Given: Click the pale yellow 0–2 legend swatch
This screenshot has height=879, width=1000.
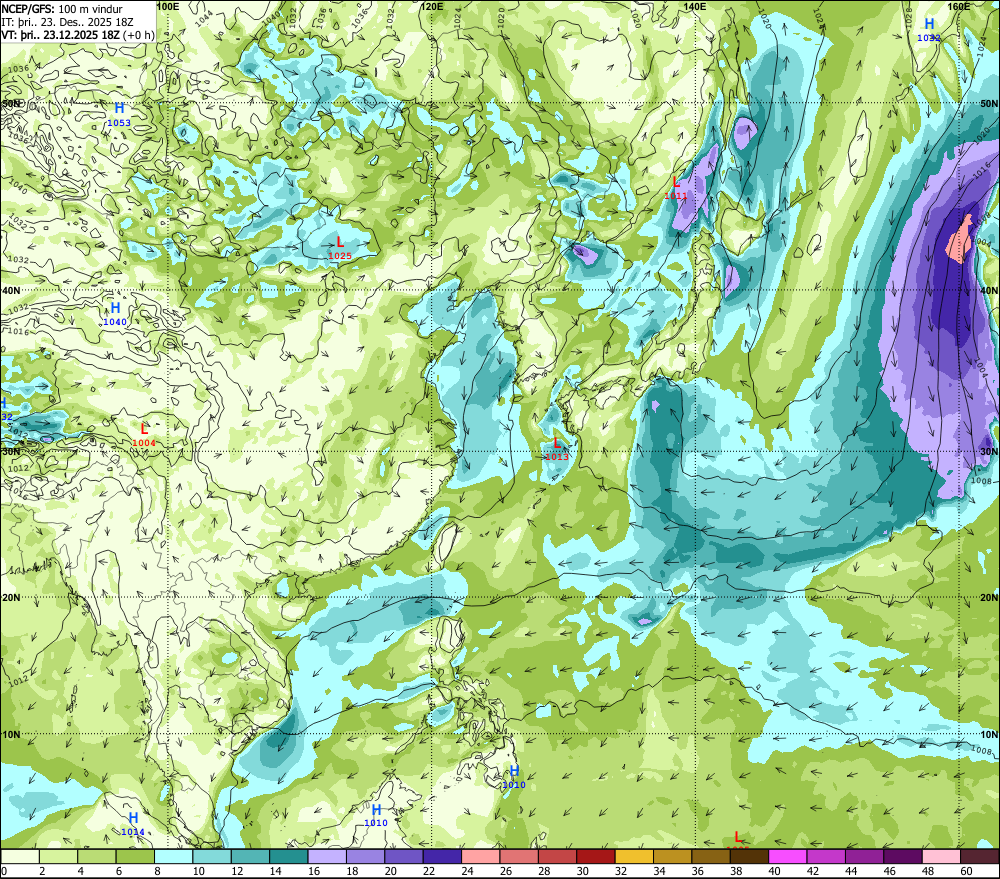Looking at the screenshot, I should point(20,857).
